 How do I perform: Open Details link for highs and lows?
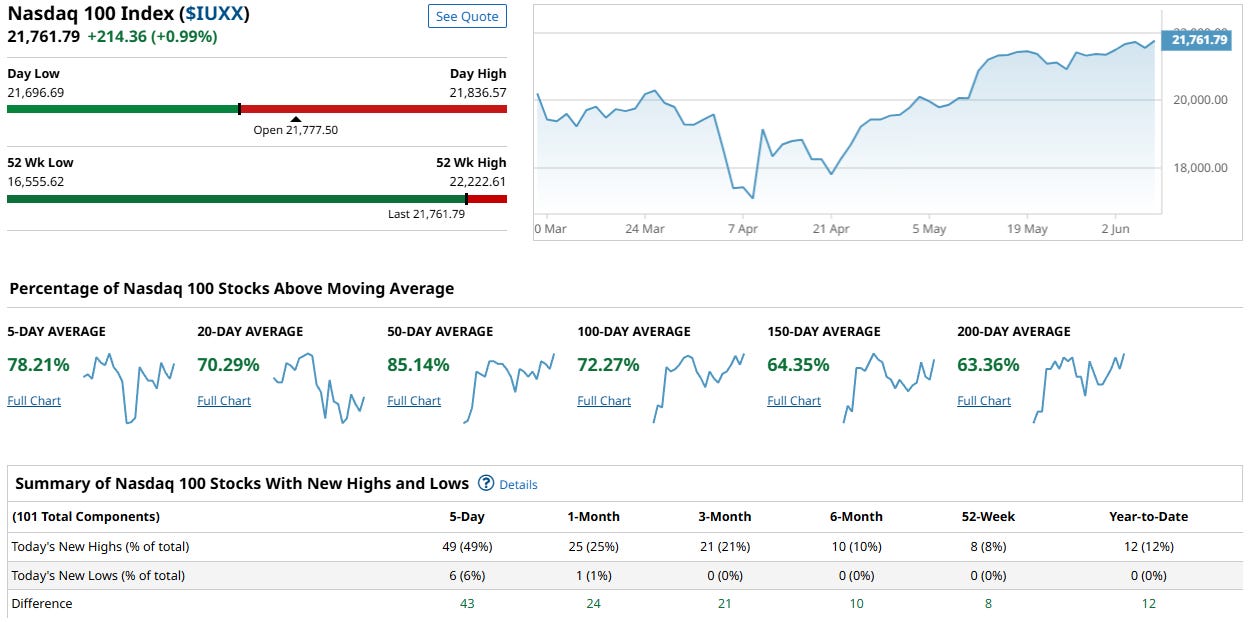point(518,485)
